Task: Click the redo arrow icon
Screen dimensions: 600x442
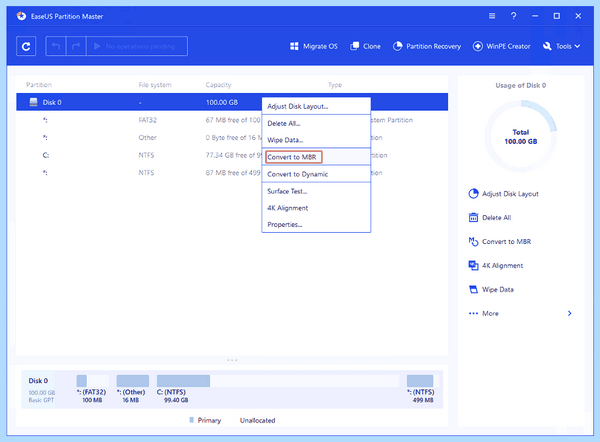Action: click(x=76, y=46)
